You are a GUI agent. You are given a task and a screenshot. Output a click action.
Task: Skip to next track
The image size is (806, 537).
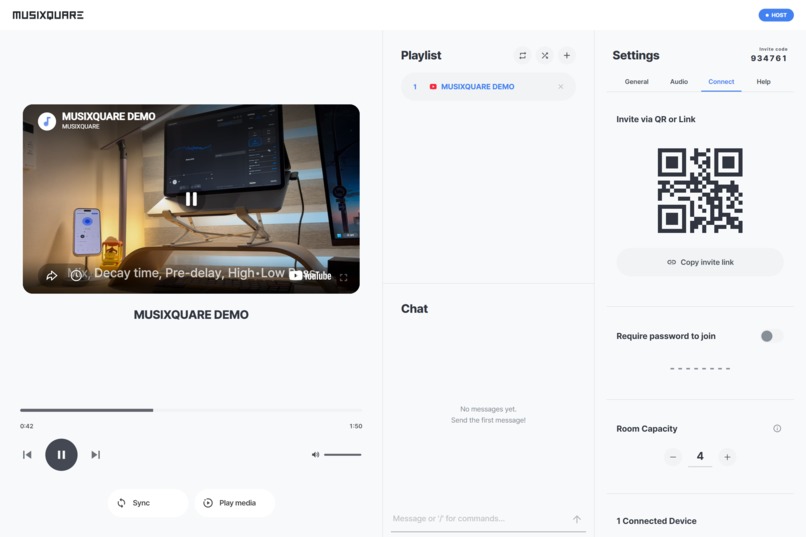[x=96, y=455]
